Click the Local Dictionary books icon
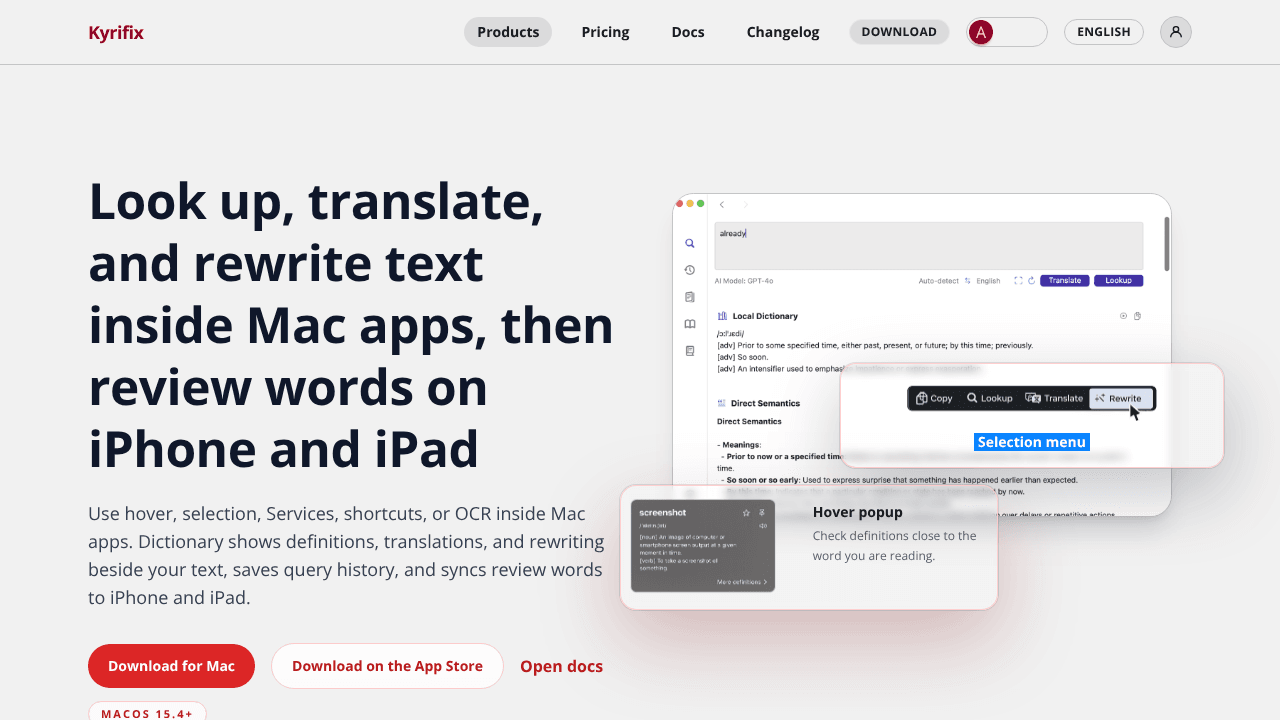 (x=722, y=316)
